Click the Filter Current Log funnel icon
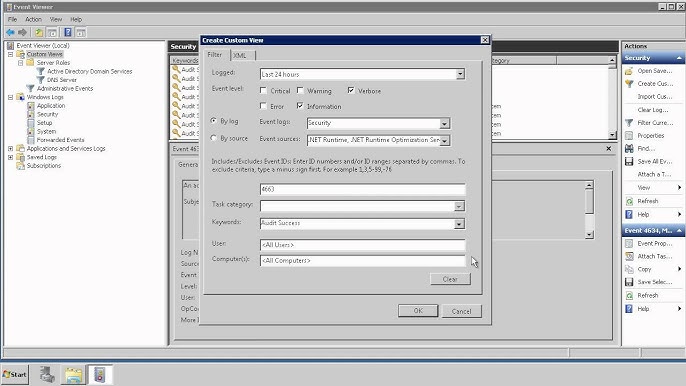The image size is (686, 386). coord(629,123)
